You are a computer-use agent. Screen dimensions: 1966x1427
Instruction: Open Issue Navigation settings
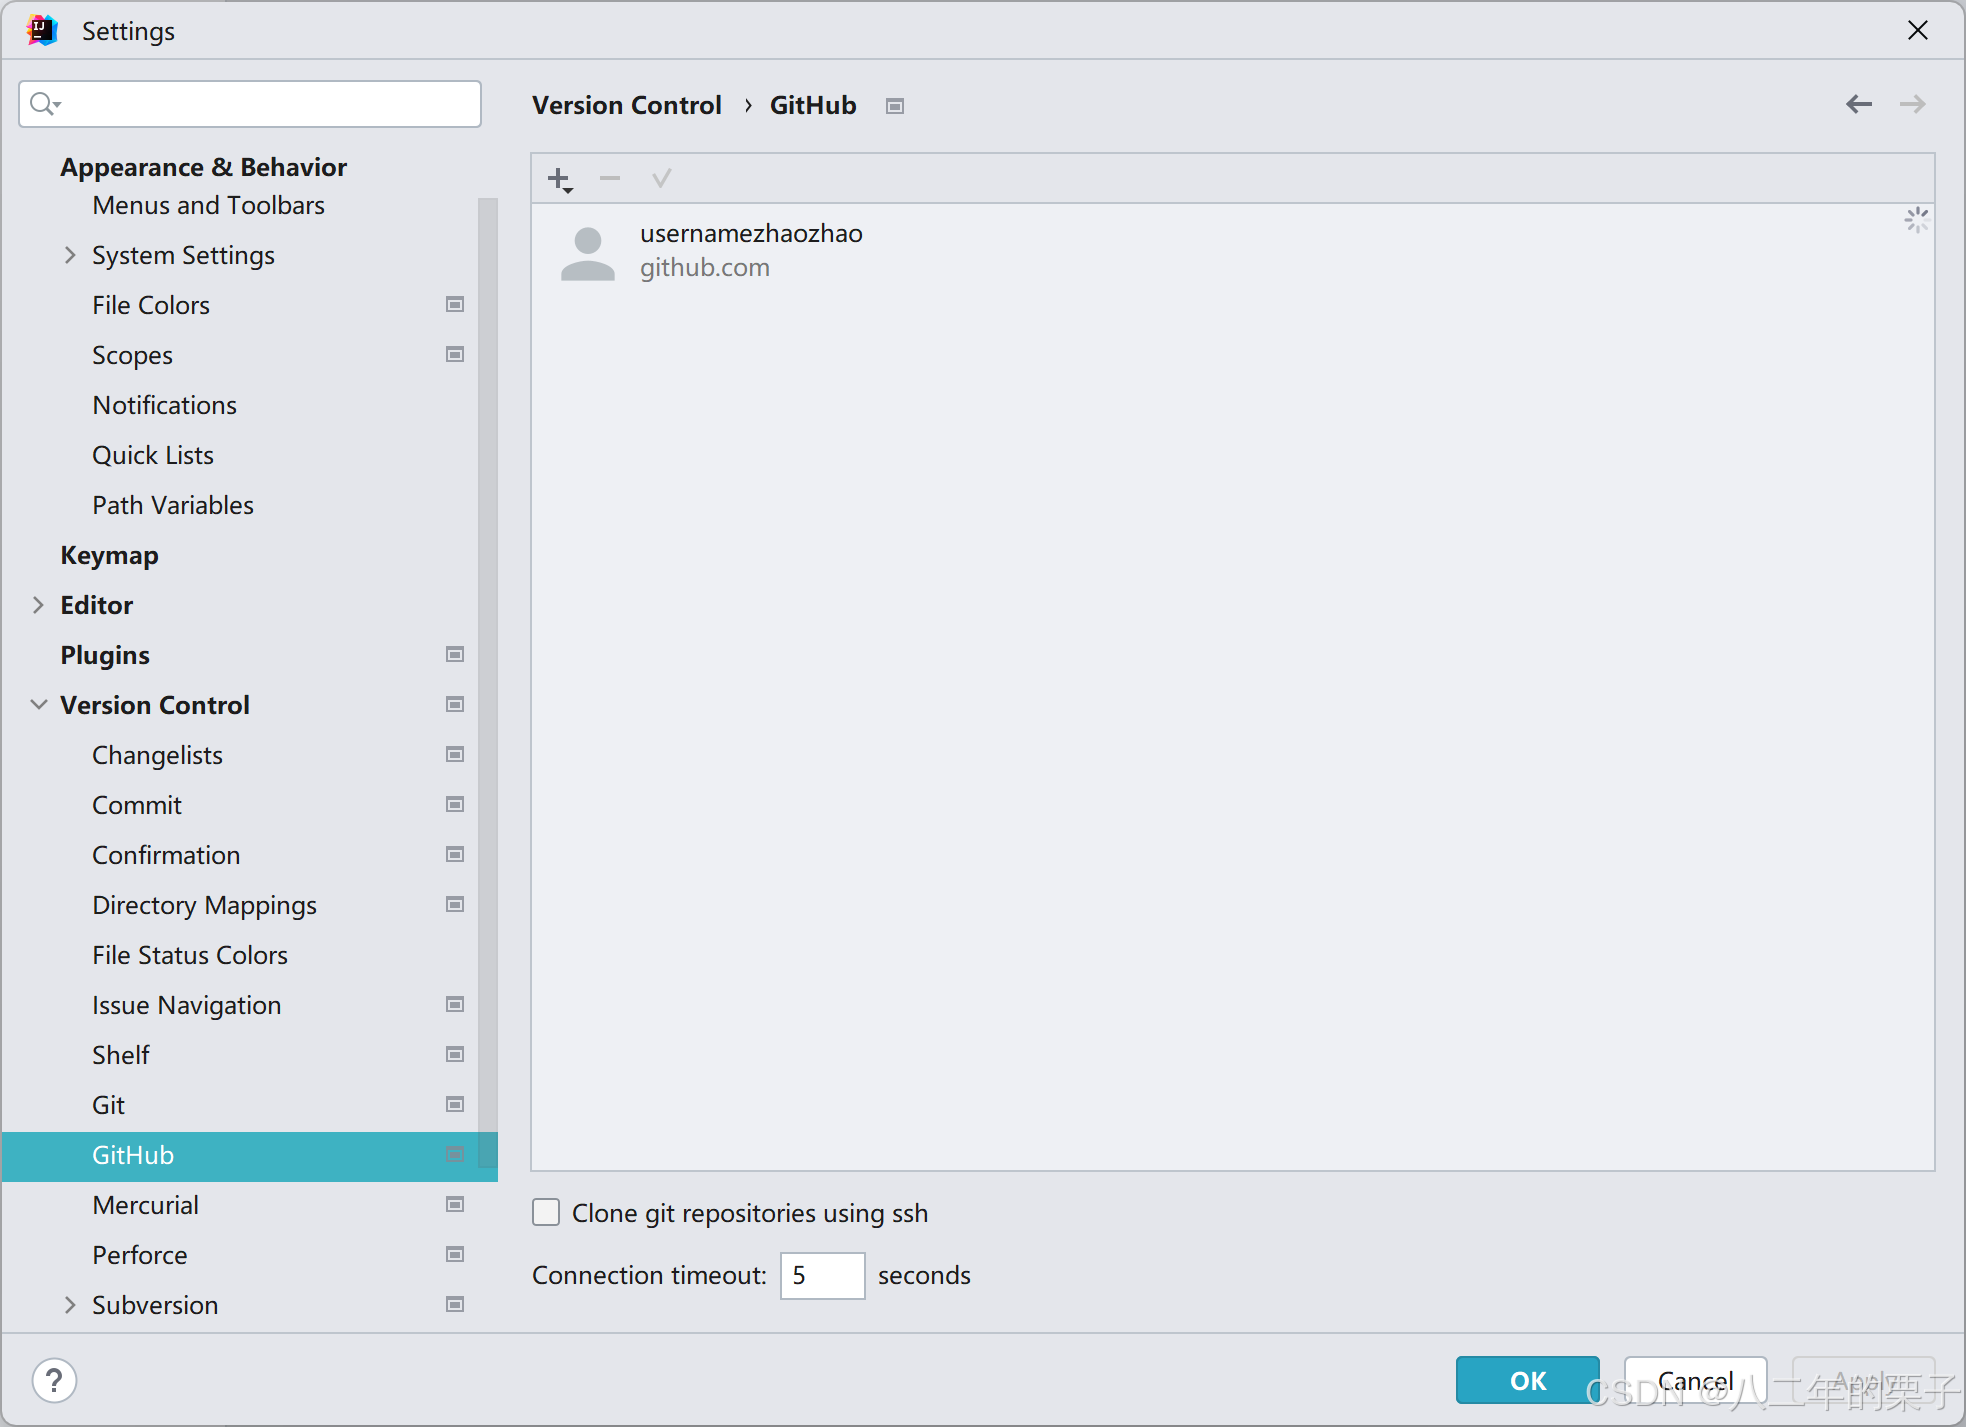[x=186, y=1005]
